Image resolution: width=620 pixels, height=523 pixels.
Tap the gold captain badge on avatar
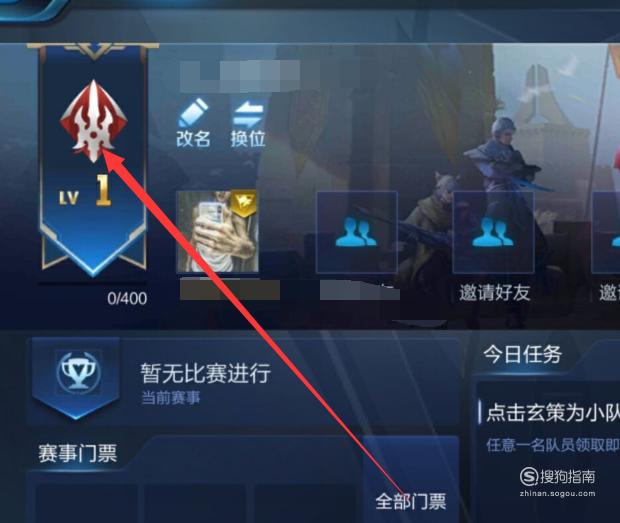[244, 203]
